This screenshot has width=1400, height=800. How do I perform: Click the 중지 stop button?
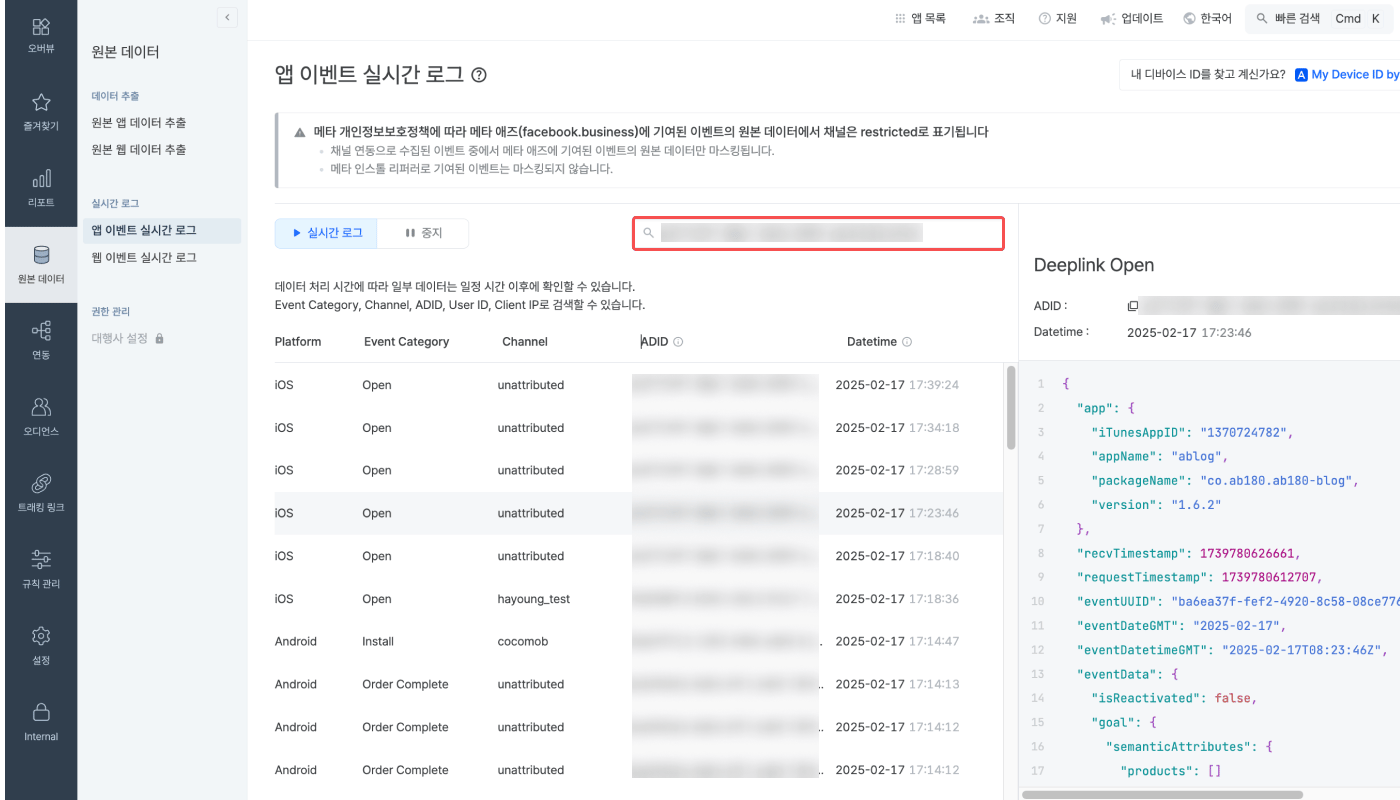[x=423, y=233]
